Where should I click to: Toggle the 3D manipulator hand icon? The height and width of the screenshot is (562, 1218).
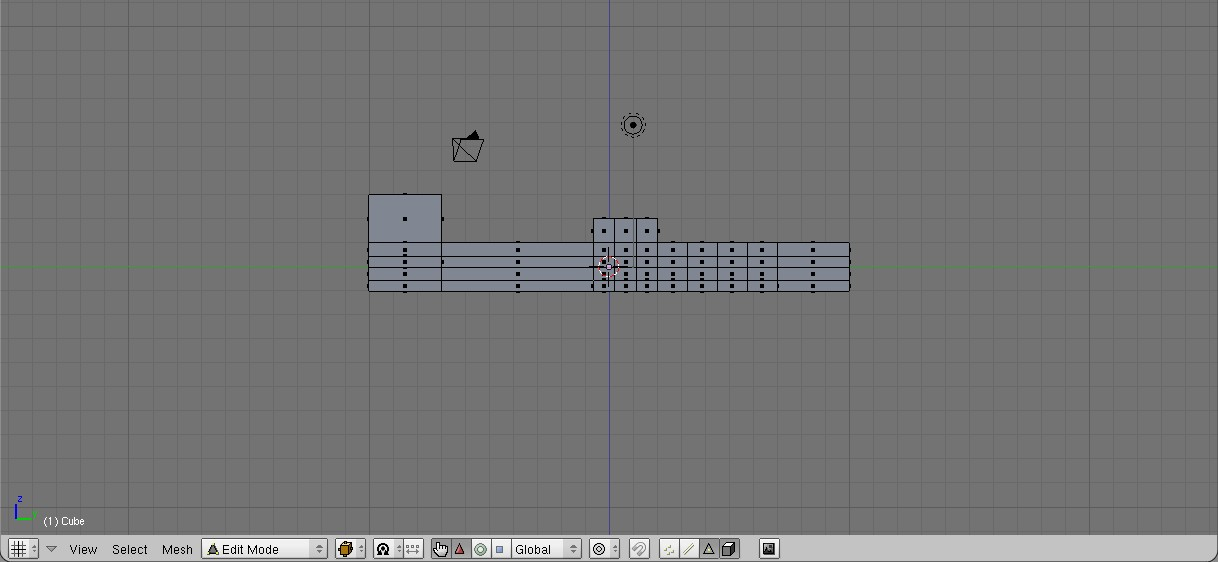point(441,549)
